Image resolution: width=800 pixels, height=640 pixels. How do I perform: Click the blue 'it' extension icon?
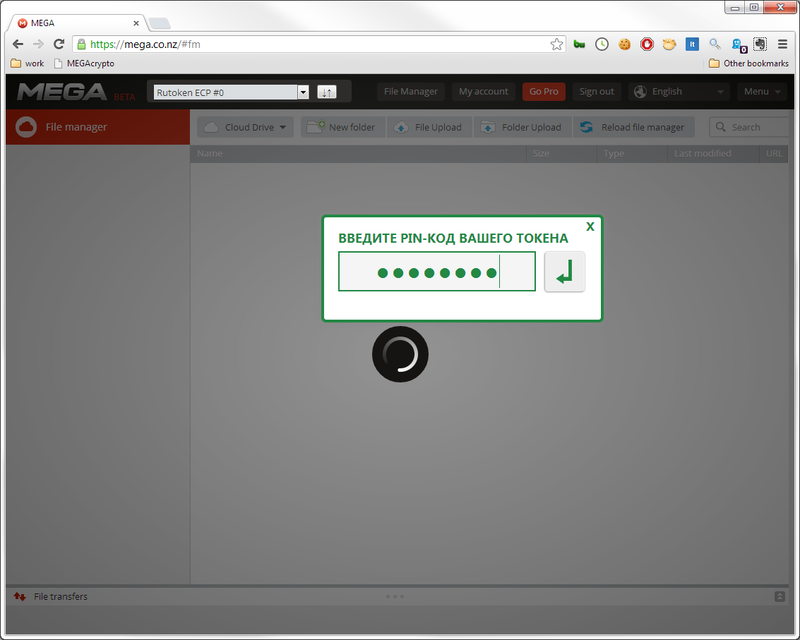click(692, 44)
